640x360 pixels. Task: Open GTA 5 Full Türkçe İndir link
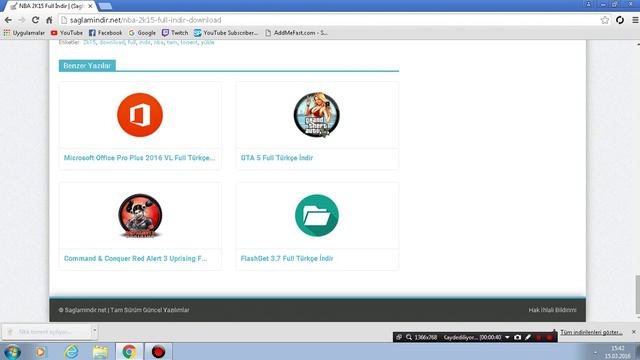pyautogui.click(x=277, y=158)
